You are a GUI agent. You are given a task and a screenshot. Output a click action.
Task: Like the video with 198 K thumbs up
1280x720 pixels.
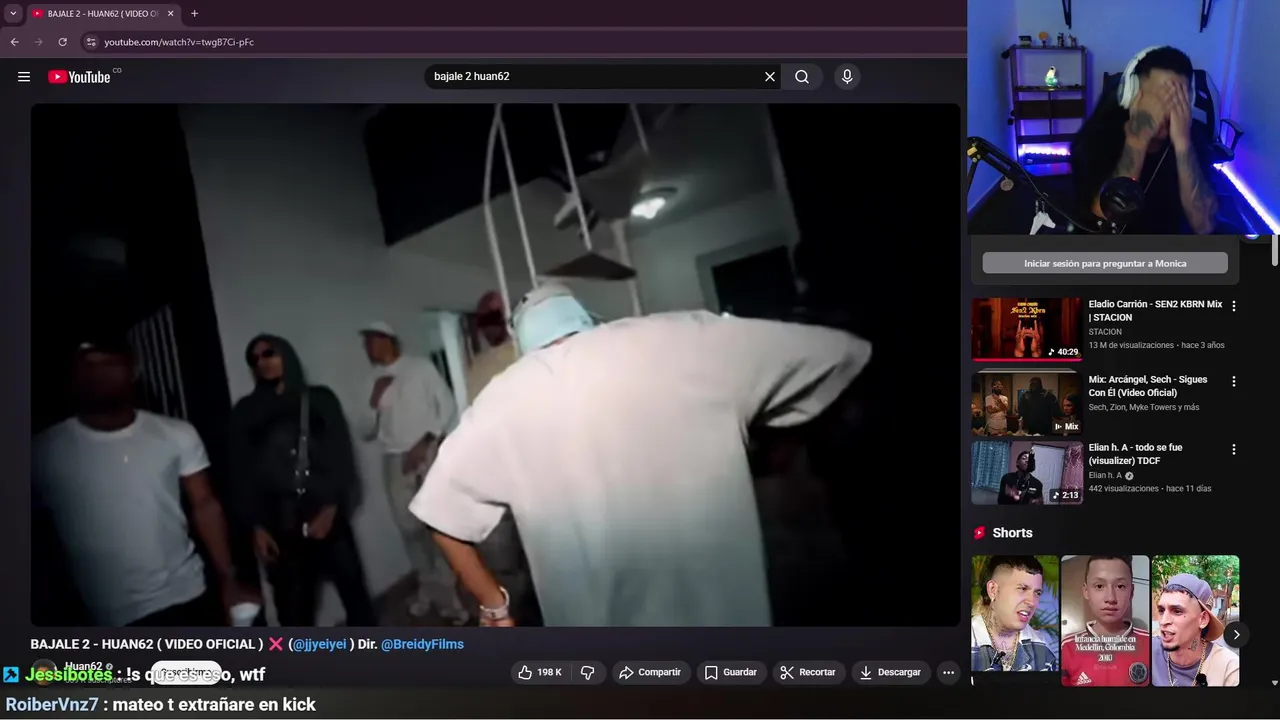tap(539, 672)
